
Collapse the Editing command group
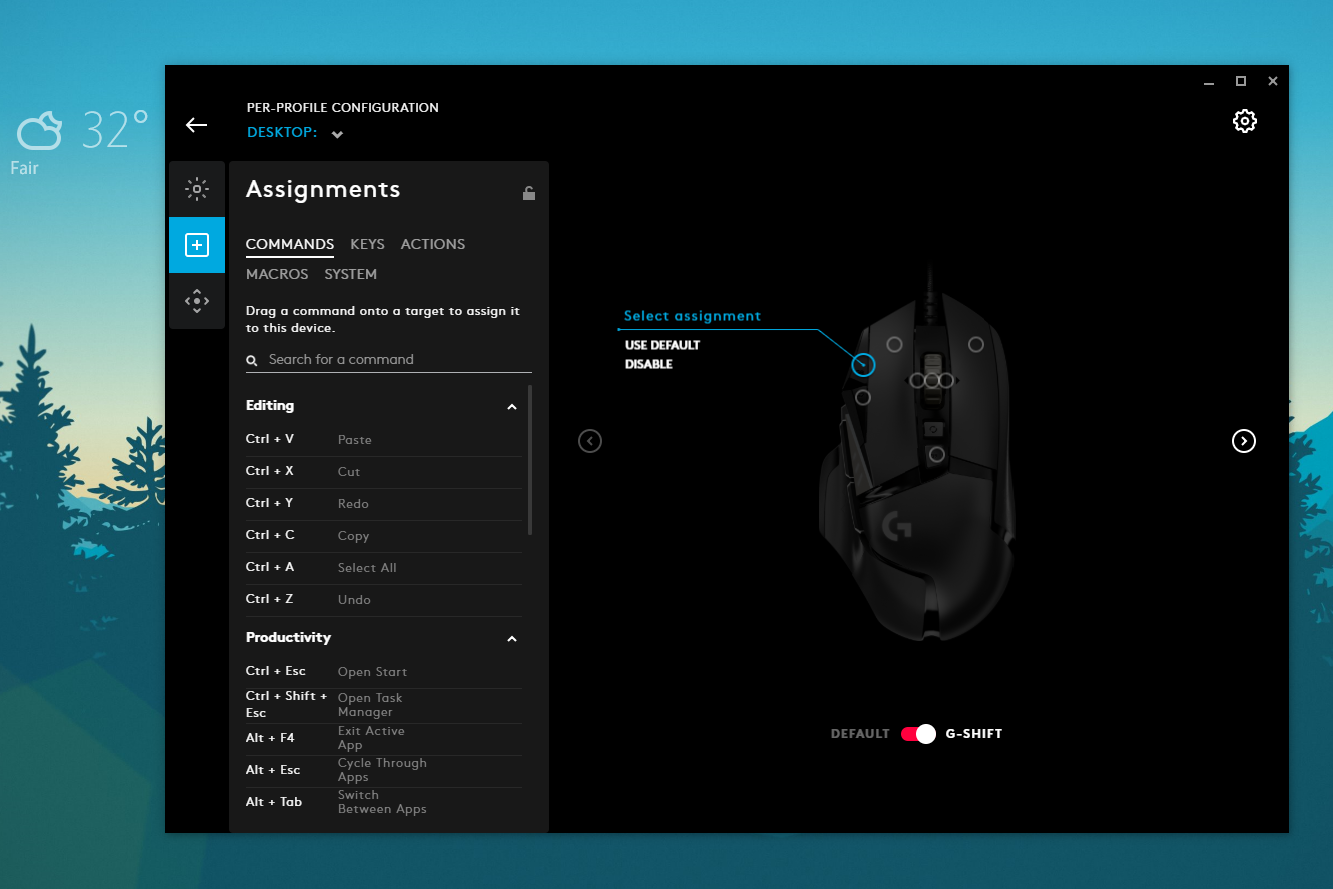point(512,407)
